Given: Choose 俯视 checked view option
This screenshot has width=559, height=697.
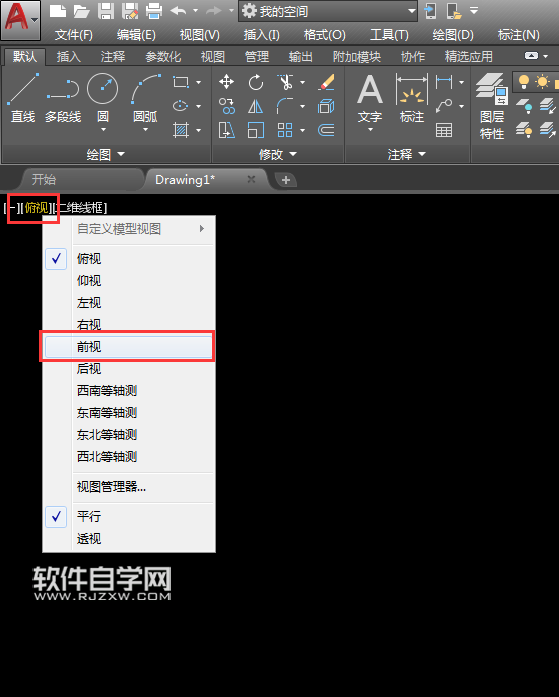Looking at the screenshot, I should click(129, 259).
